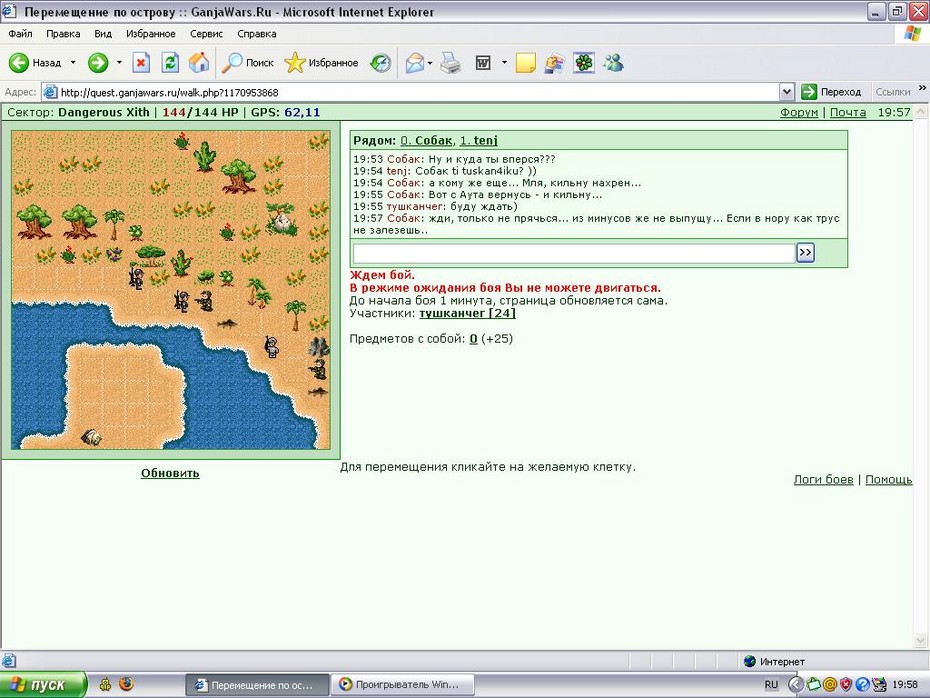Expand the Back button history dropdown
This screenshot has height=698, width=930.
pyautogui.click(x=73, y=62)
